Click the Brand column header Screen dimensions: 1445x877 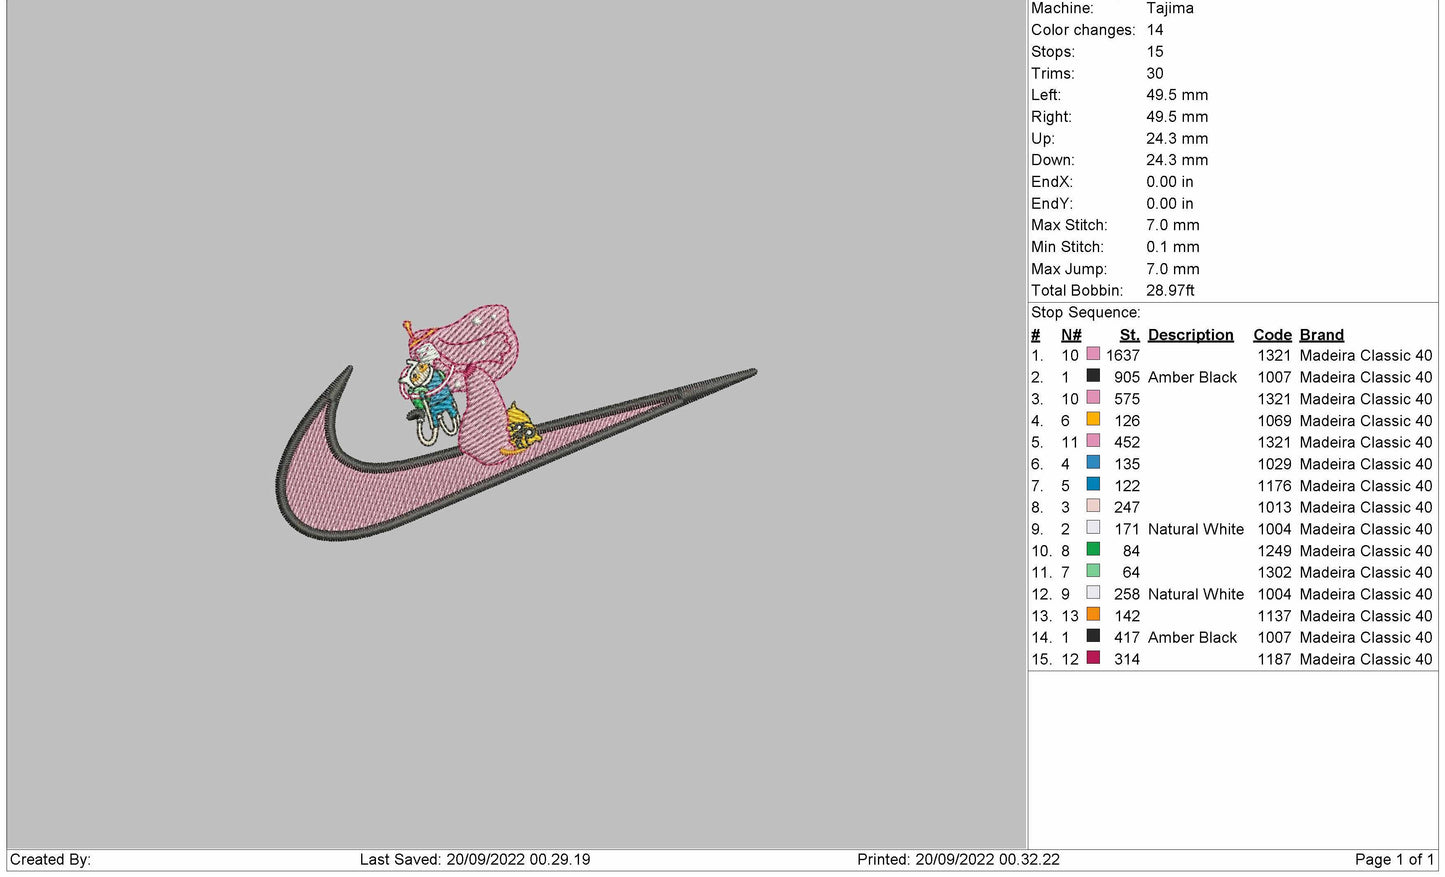1321,335
